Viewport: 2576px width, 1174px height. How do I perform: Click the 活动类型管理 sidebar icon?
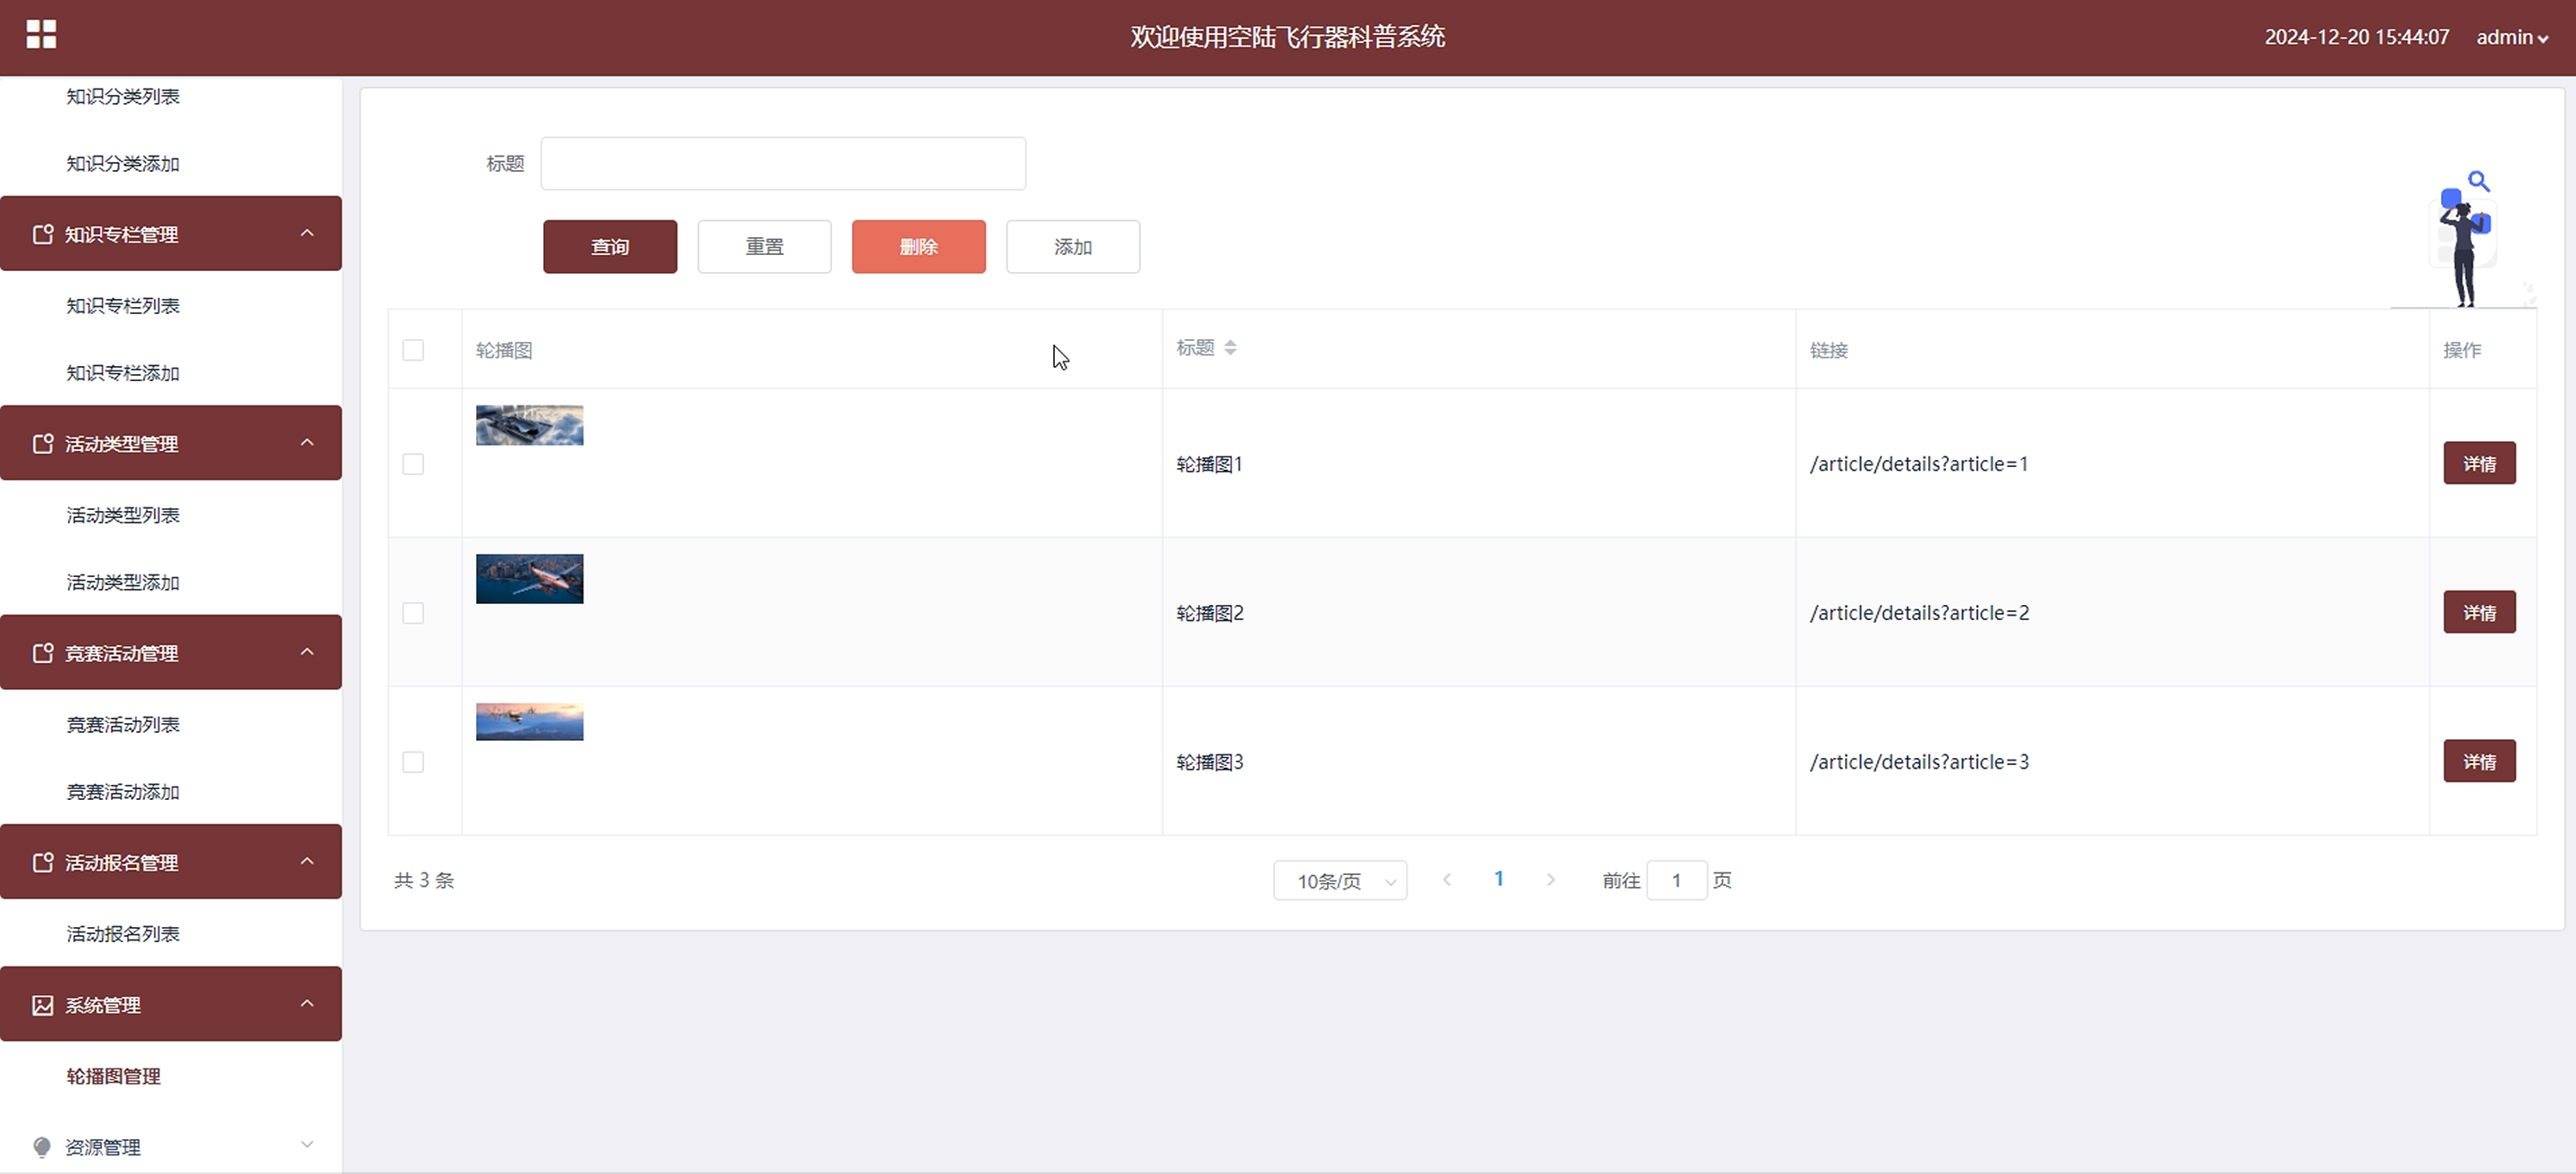click(42, 443)
